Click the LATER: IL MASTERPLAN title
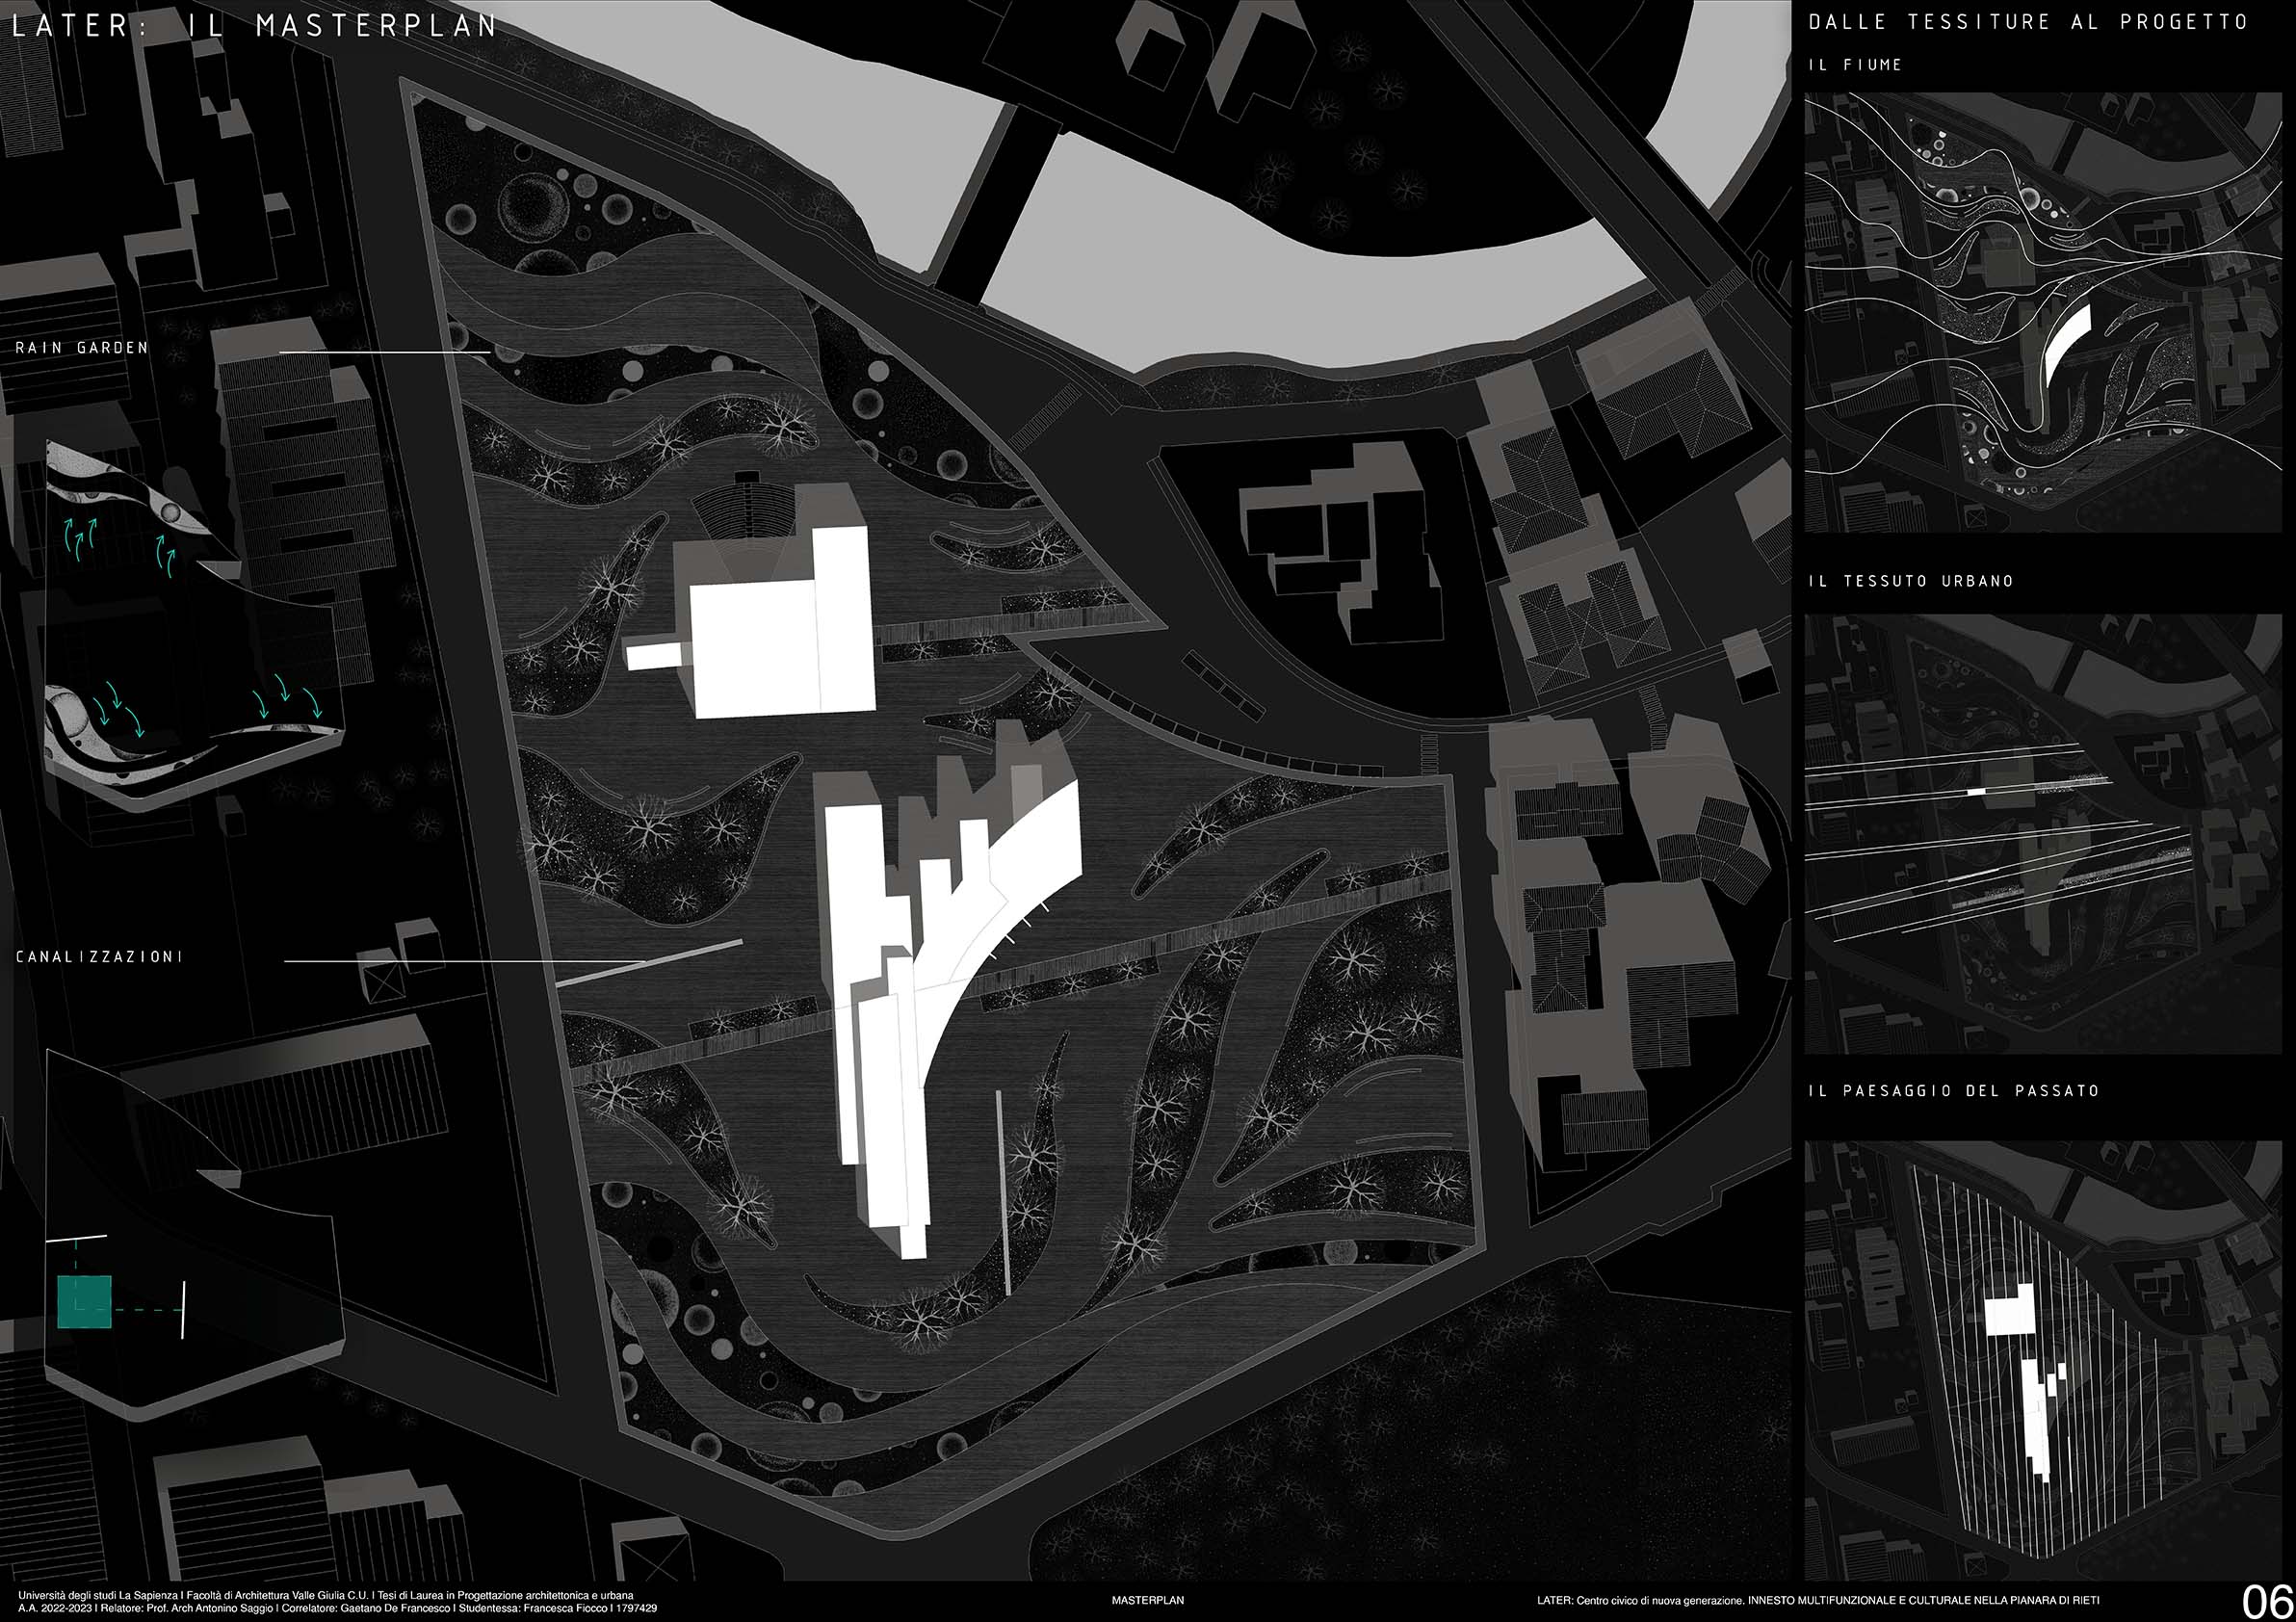 click(255, 26)
